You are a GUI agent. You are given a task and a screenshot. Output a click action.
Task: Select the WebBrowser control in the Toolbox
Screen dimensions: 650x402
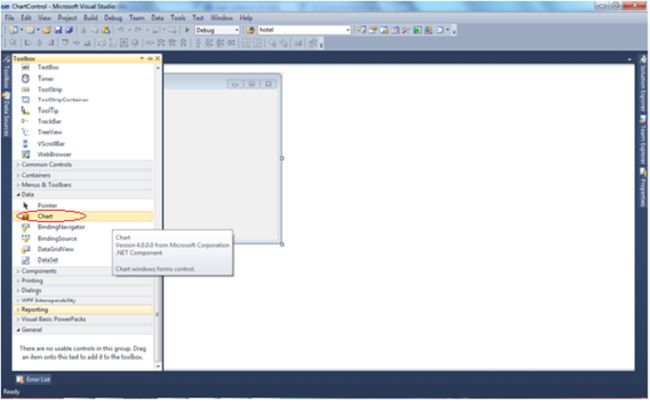83,154
